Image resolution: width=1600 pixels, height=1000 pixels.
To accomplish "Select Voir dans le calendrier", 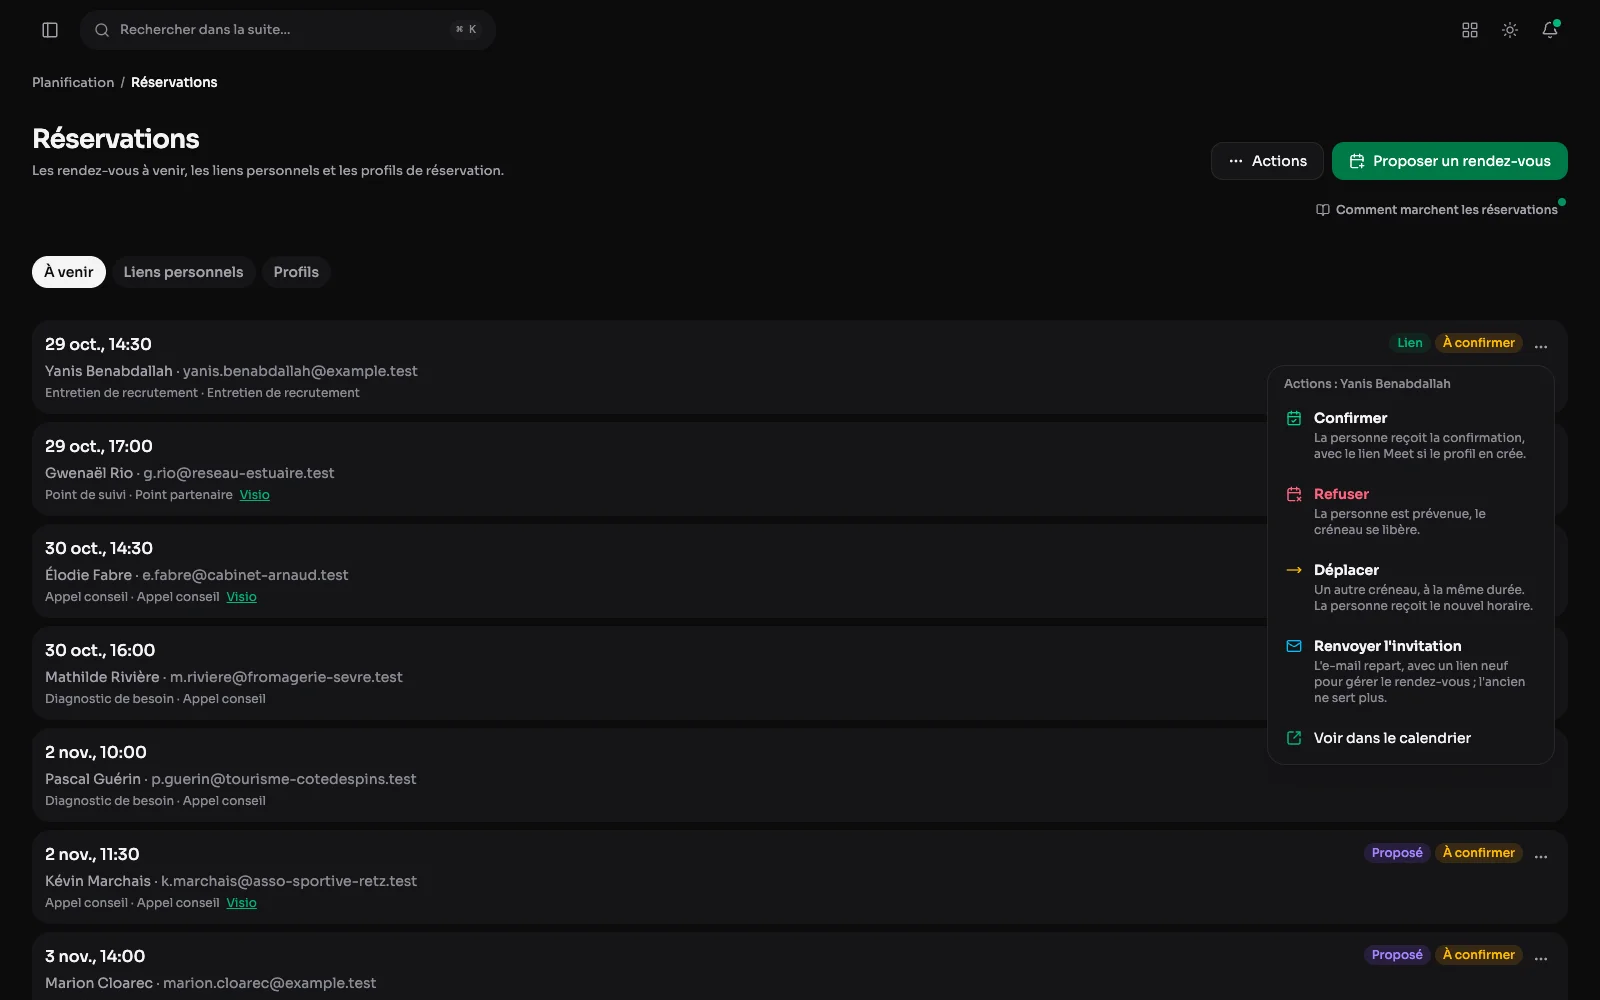I will click(1411, 738).
